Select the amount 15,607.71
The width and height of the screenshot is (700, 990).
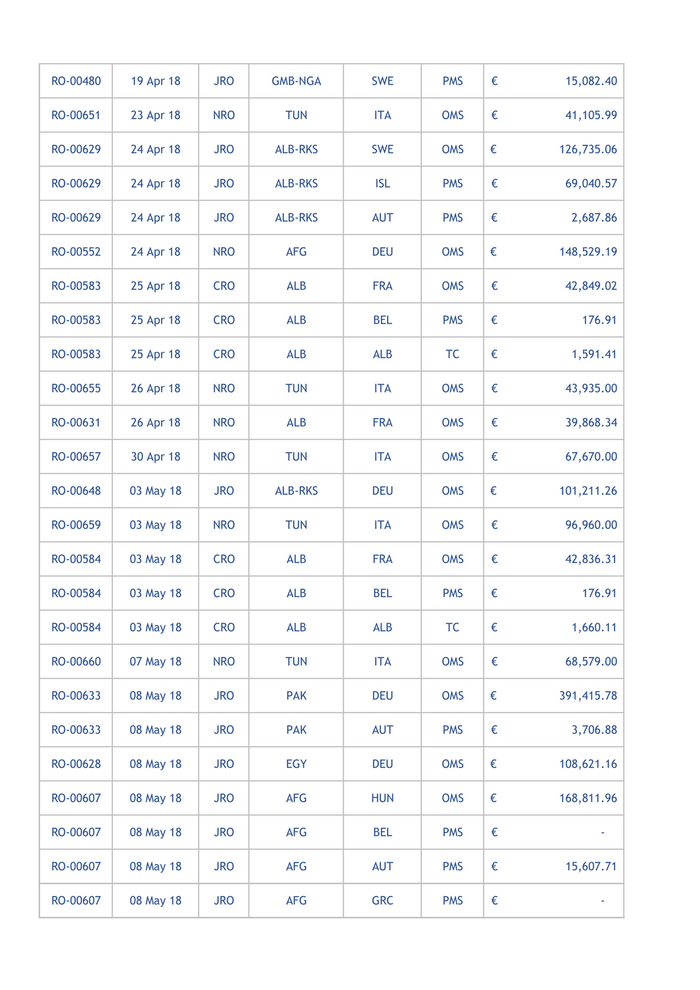(590, 866)
